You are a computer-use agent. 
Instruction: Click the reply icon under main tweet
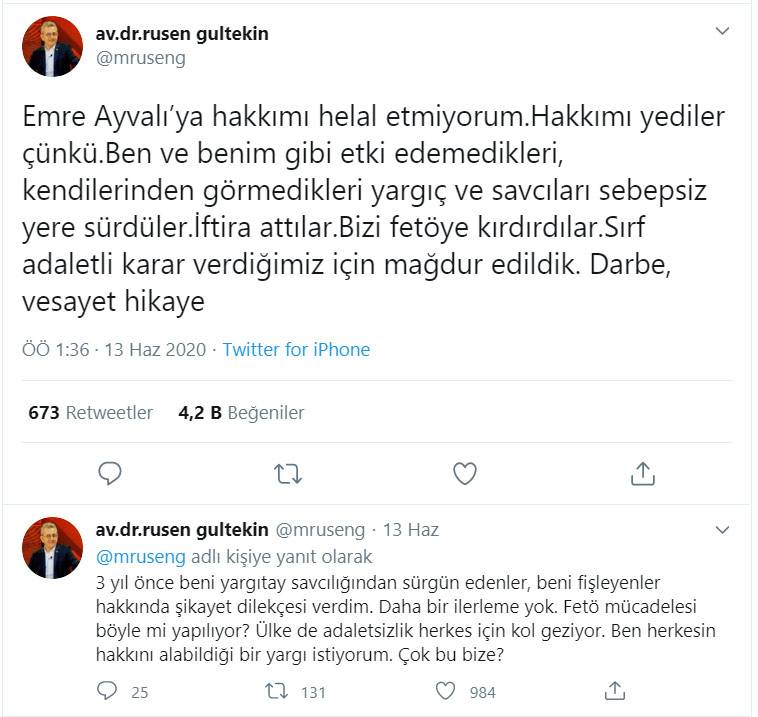point(110,473)
